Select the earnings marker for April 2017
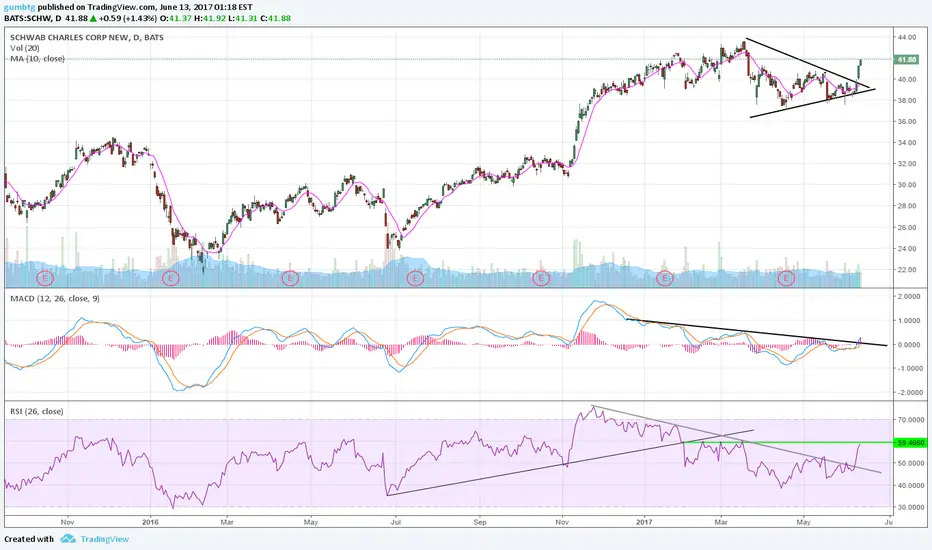 pos(786,278)
